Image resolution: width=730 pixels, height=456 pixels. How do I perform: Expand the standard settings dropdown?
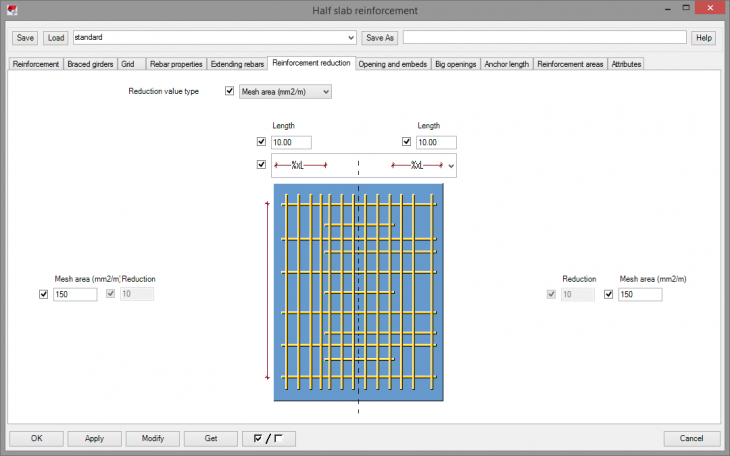350,37
